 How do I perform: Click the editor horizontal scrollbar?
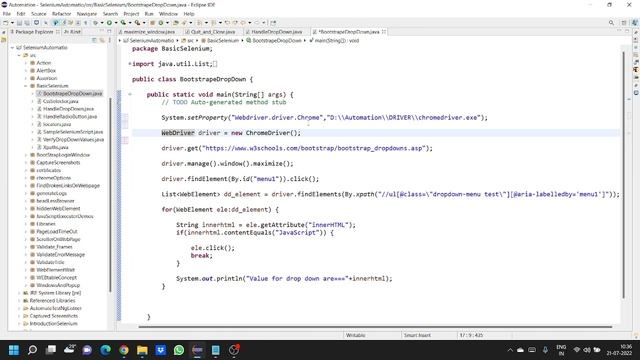tap(375, 327)
